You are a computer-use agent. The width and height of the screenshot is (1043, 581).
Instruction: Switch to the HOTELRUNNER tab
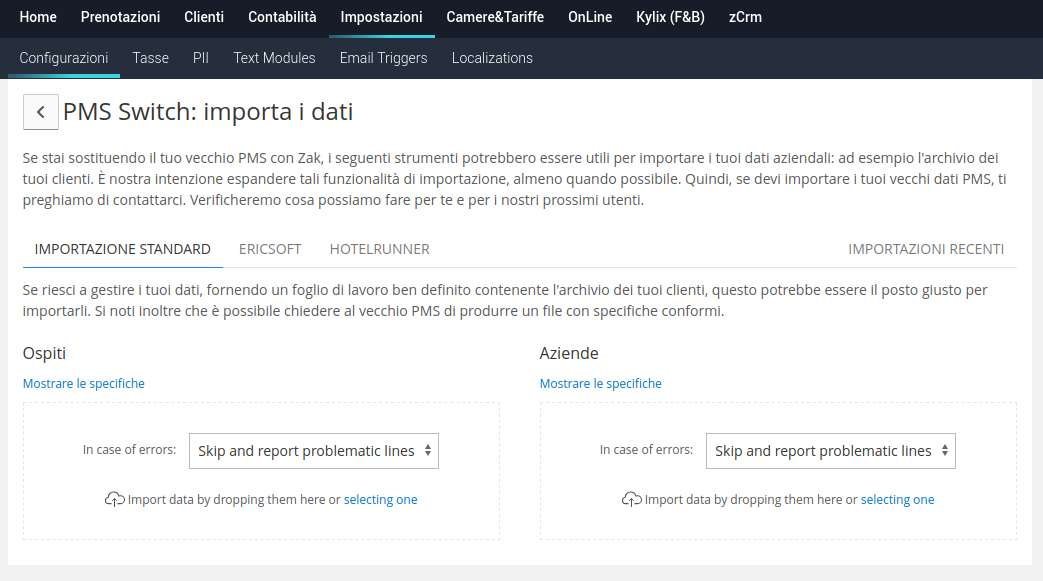(379, 249)
